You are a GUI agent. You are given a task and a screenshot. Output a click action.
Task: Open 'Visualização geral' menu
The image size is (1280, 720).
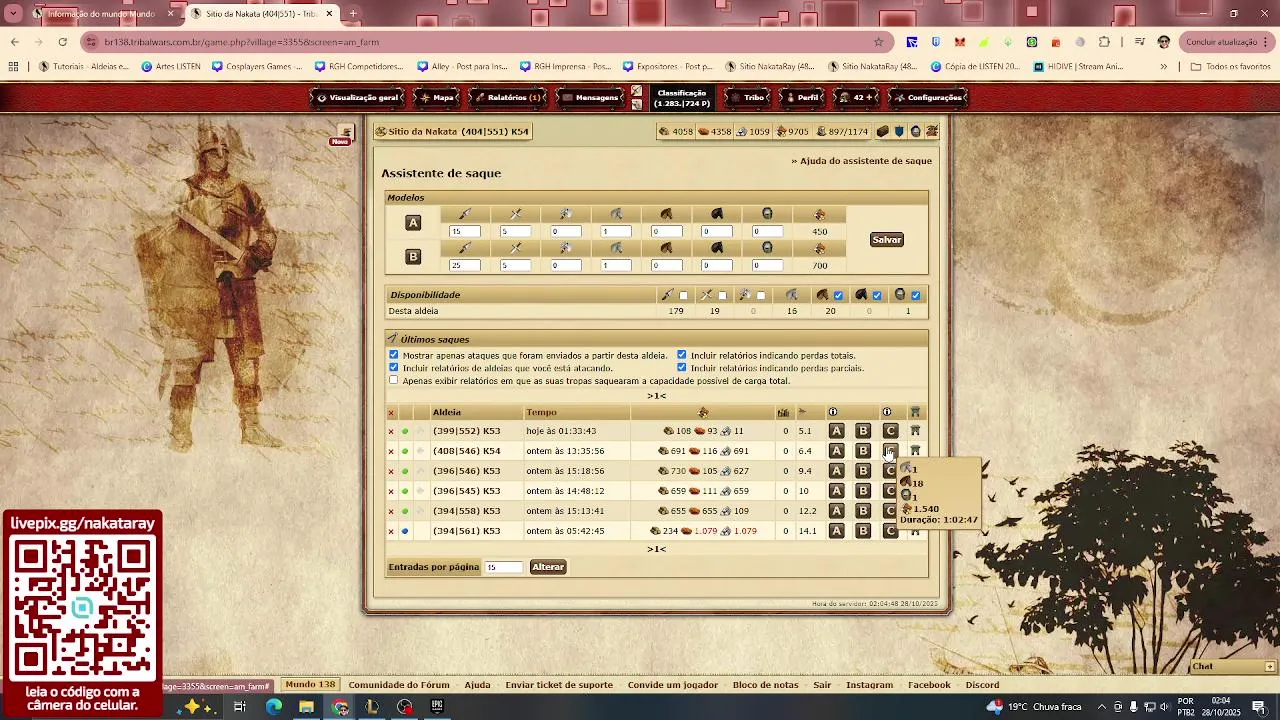pyautogui.click(x=359, y=98)
